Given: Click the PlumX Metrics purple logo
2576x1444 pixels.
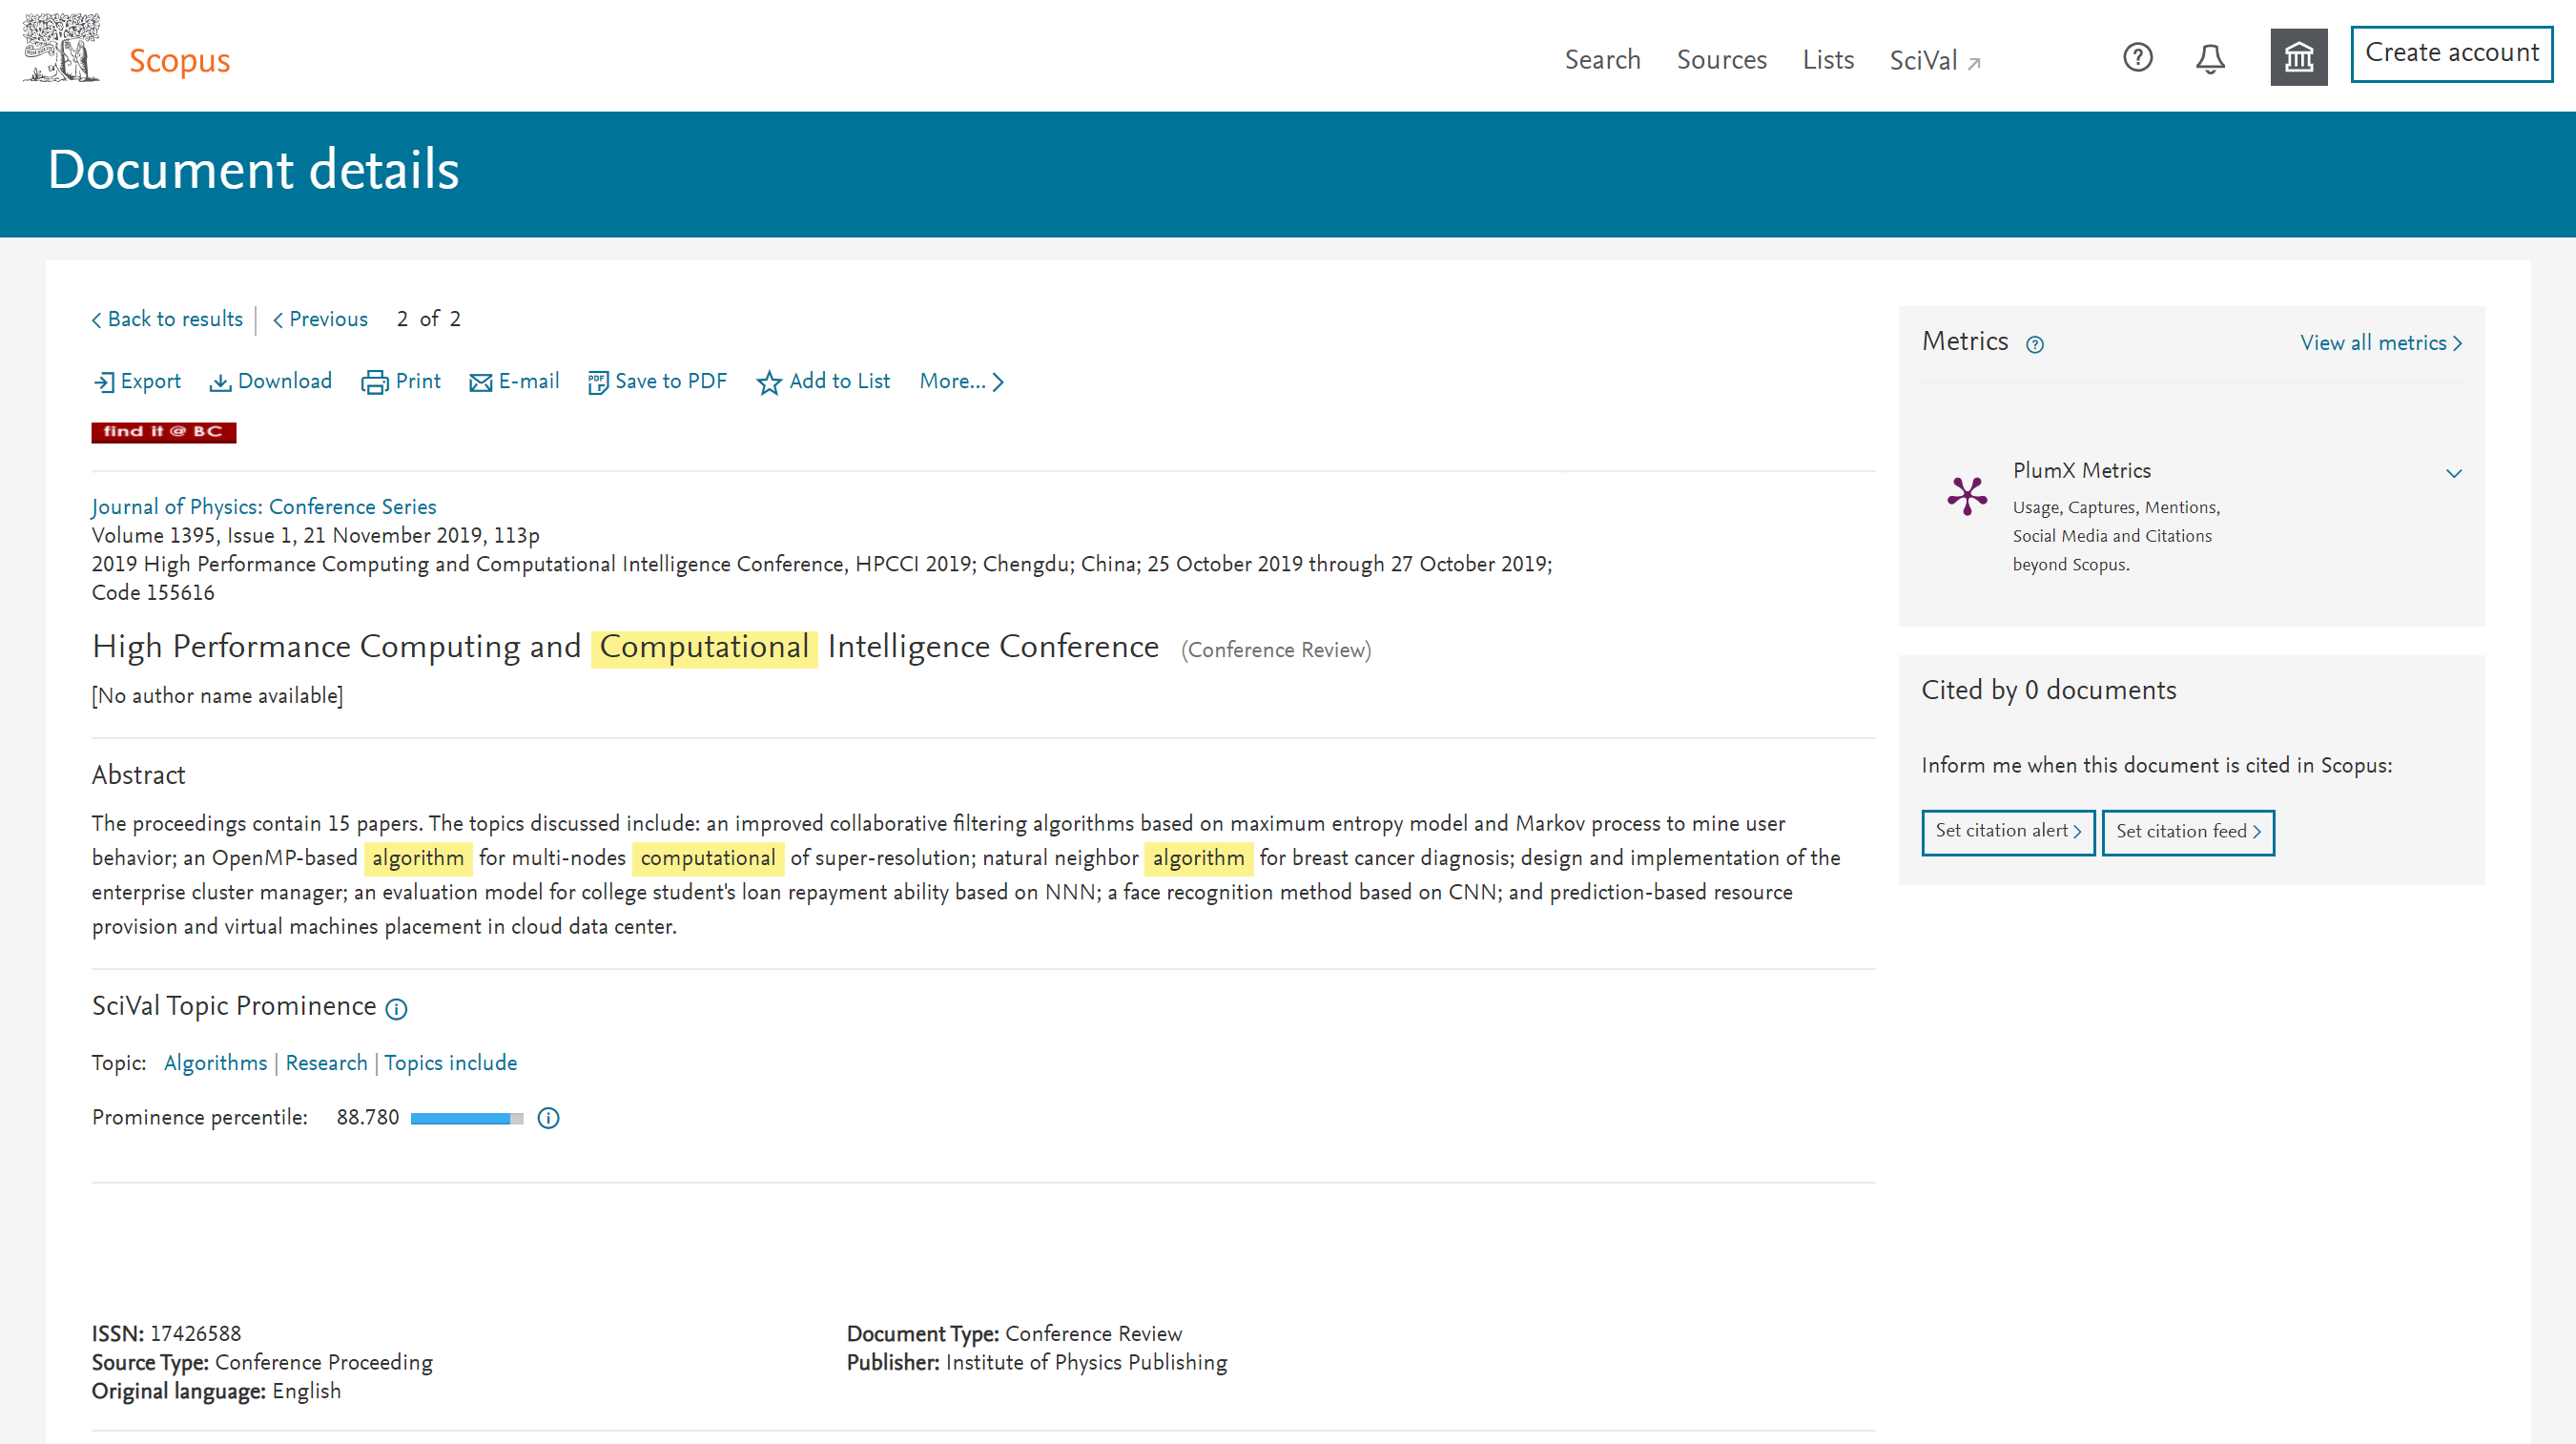Looking at the screenshot, I should click(1966, 495).
